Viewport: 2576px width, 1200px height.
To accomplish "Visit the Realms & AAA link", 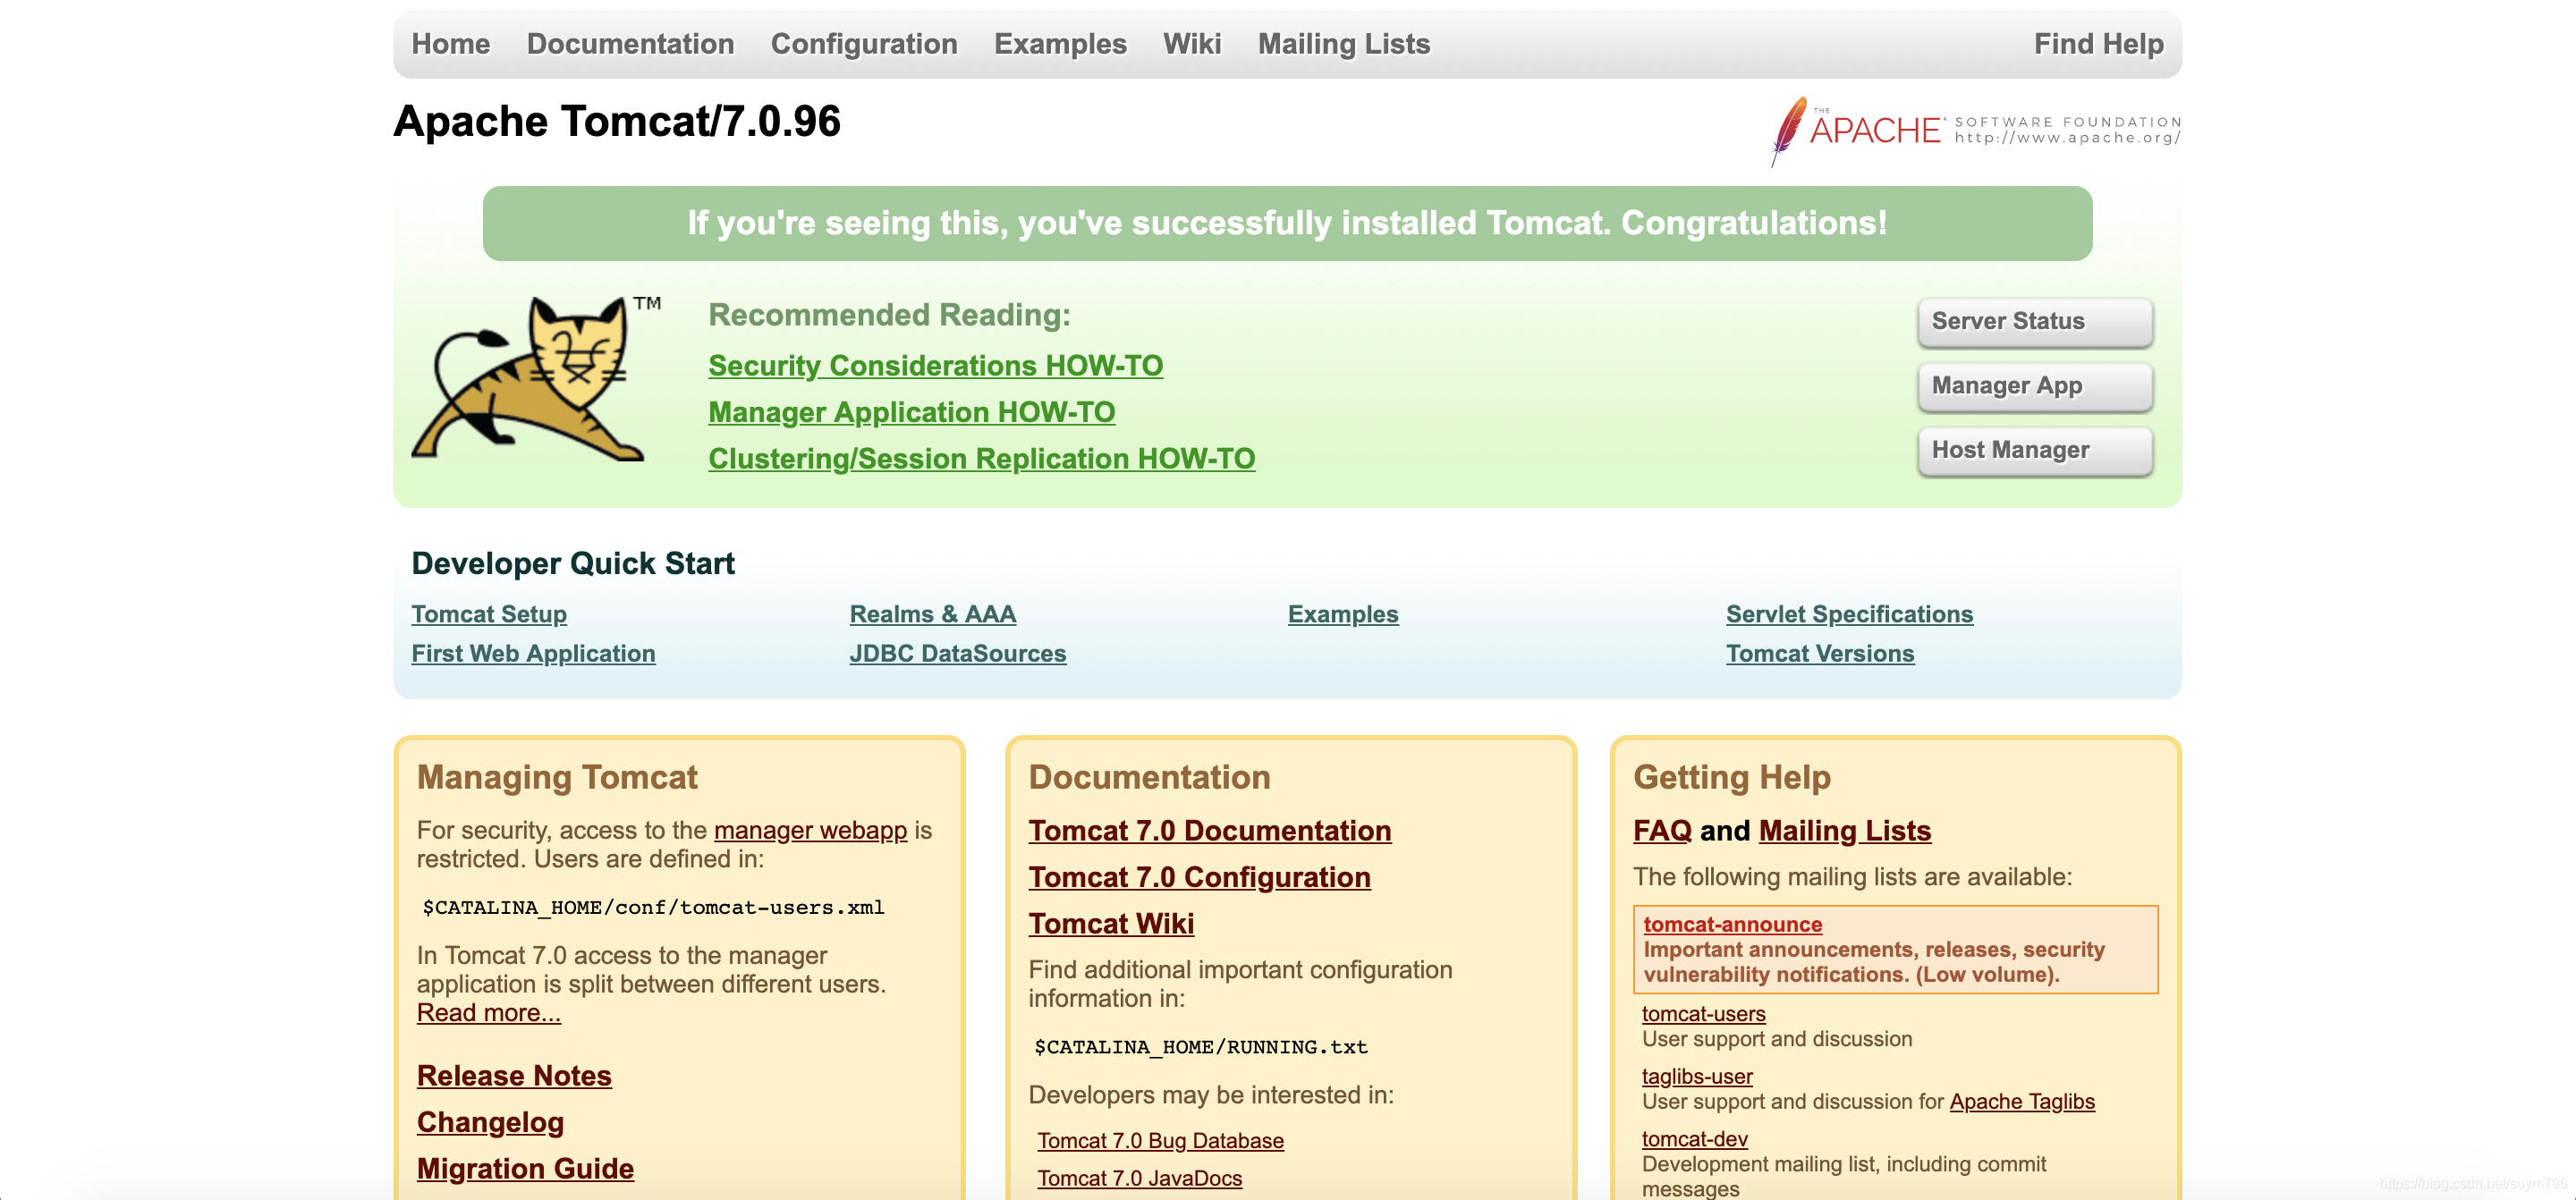I will click(933, 614).
